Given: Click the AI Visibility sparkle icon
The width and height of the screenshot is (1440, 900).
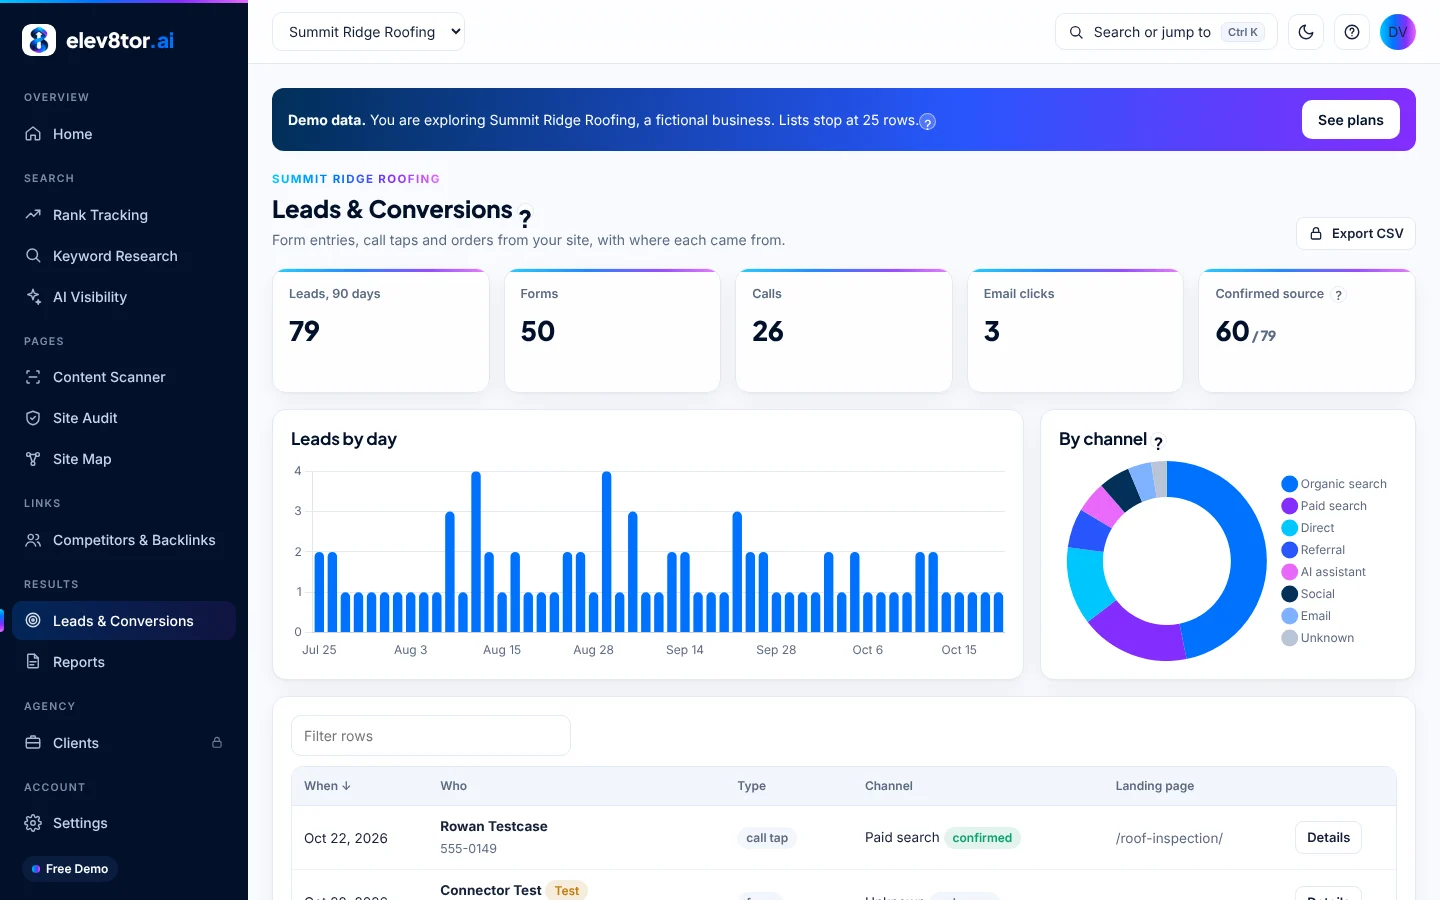Looking at the screenshot, I should tap(33, 297).
